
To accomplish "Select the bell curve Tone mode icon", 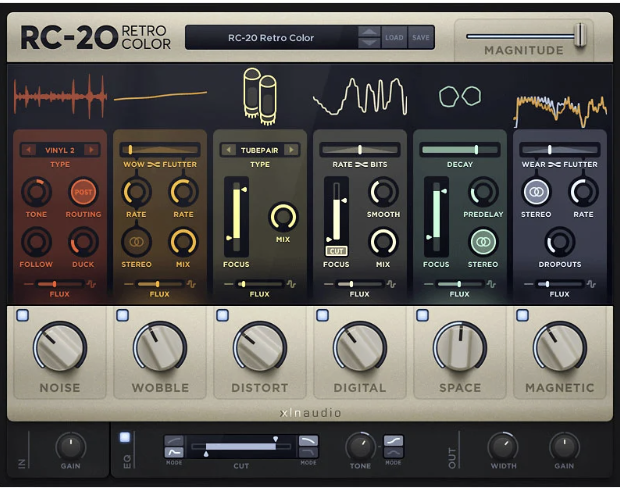I will point(393,452).
